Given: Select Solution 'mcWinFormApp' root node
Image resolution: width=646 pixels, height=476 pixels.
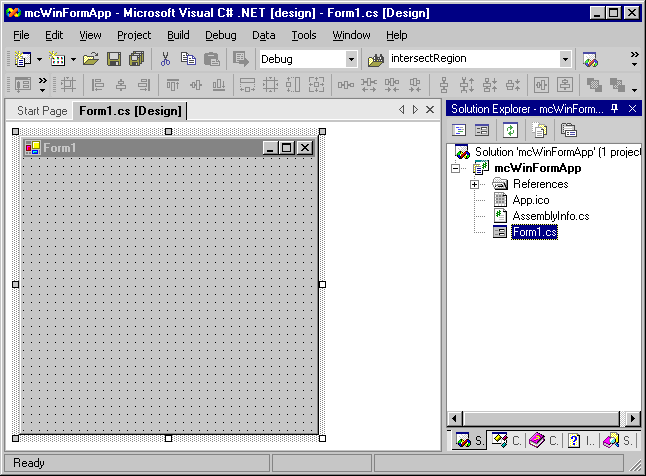Looking at the screenshot, I should tap(557, 152).
